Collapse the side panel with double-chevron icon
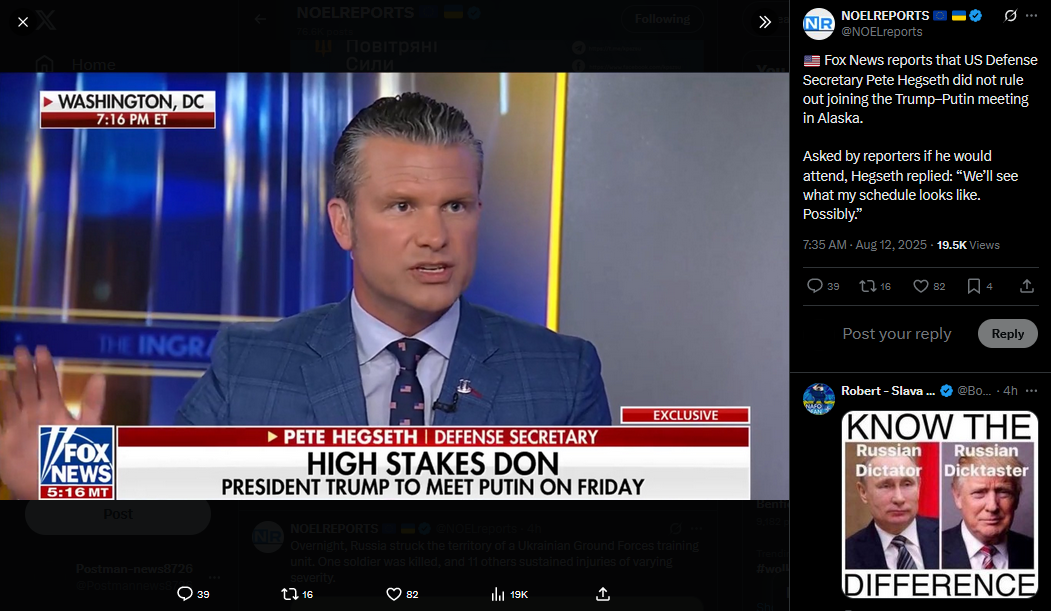The width and height of the screenshot is (1051, 611). [765, 22]
